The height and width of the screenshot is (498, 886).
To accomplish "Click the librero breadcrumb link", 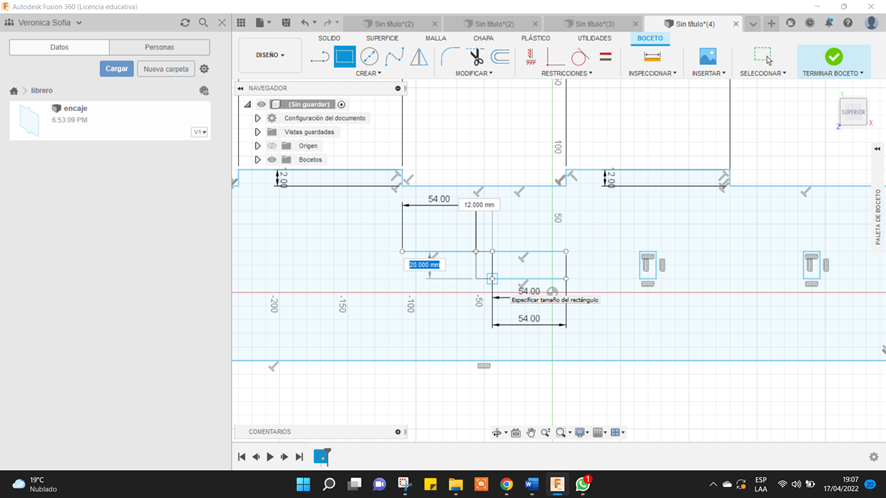I will click(x=42, y=90).
